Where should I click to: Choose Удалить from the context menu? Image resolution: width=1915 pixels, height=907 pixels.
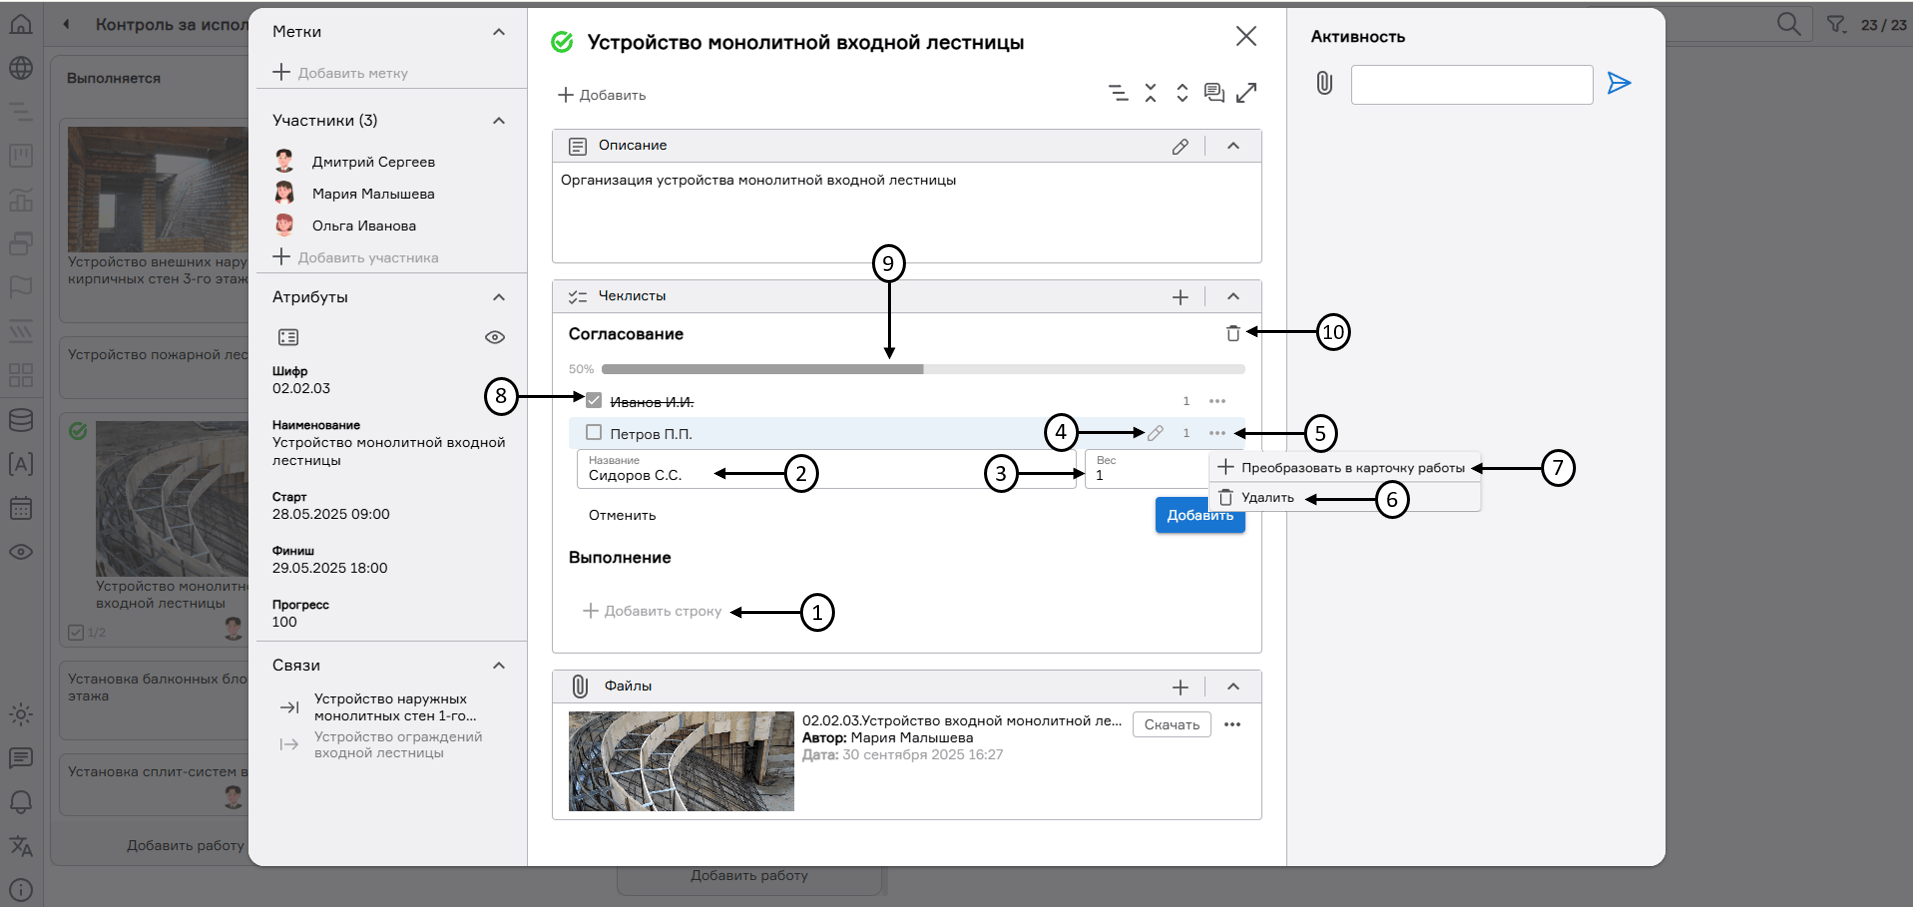pyautogui.click(x=1267, y=498)
